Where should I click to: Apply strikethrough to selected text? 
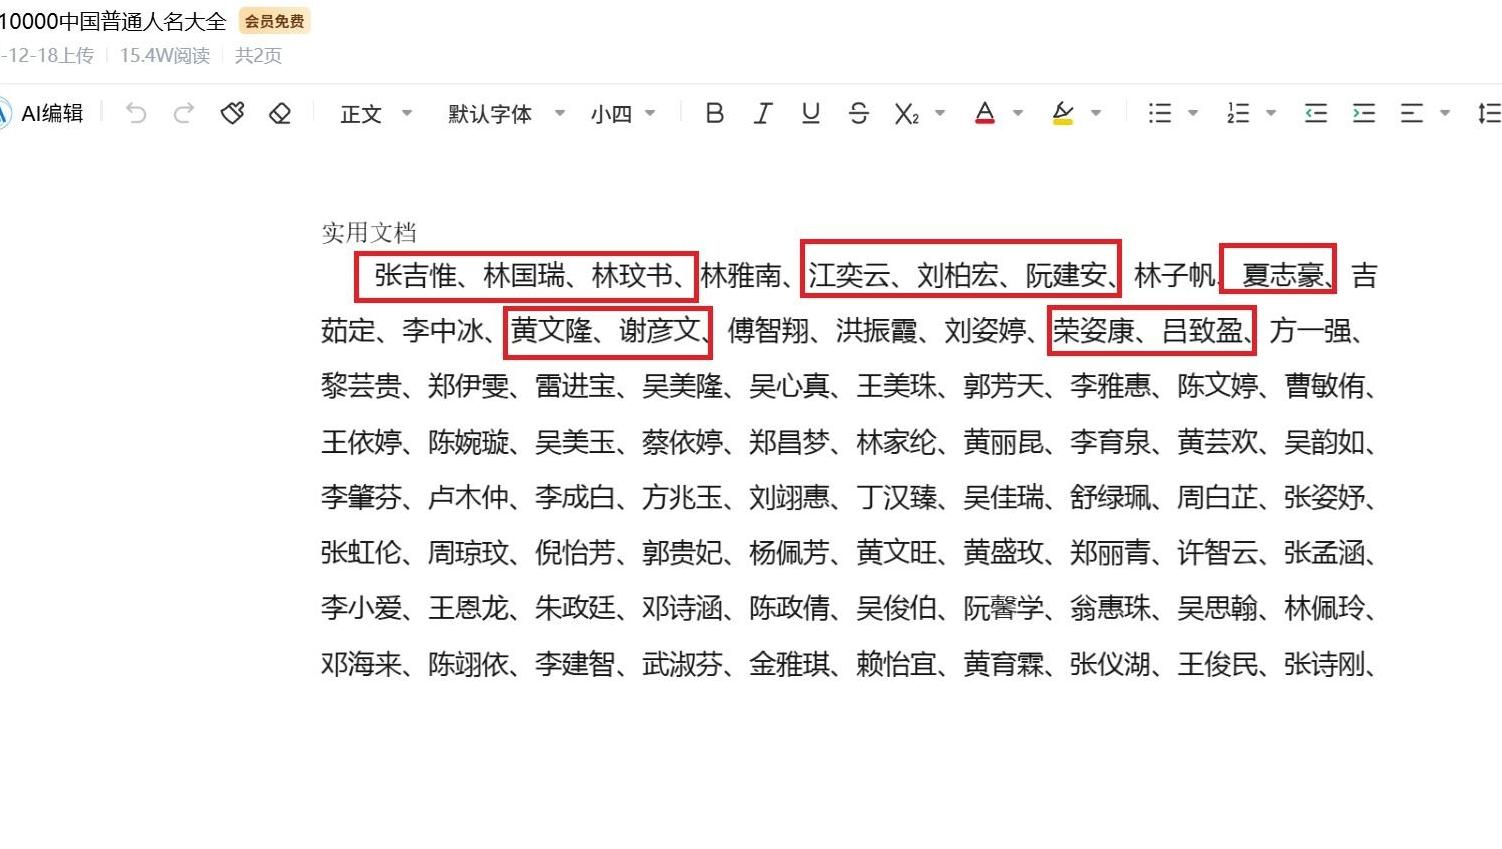858,113
